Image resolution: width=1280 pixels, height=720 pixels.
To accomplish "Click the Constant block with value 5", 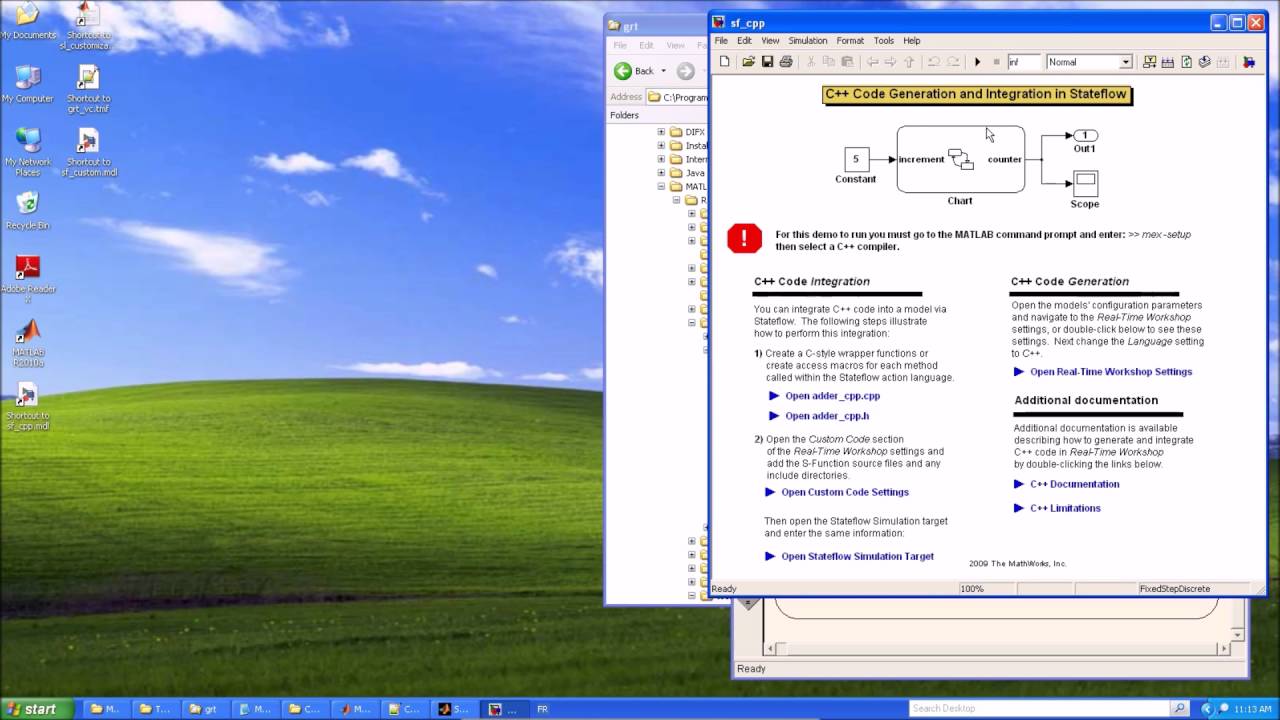I will pyautogui.click(x=856, y=159).
